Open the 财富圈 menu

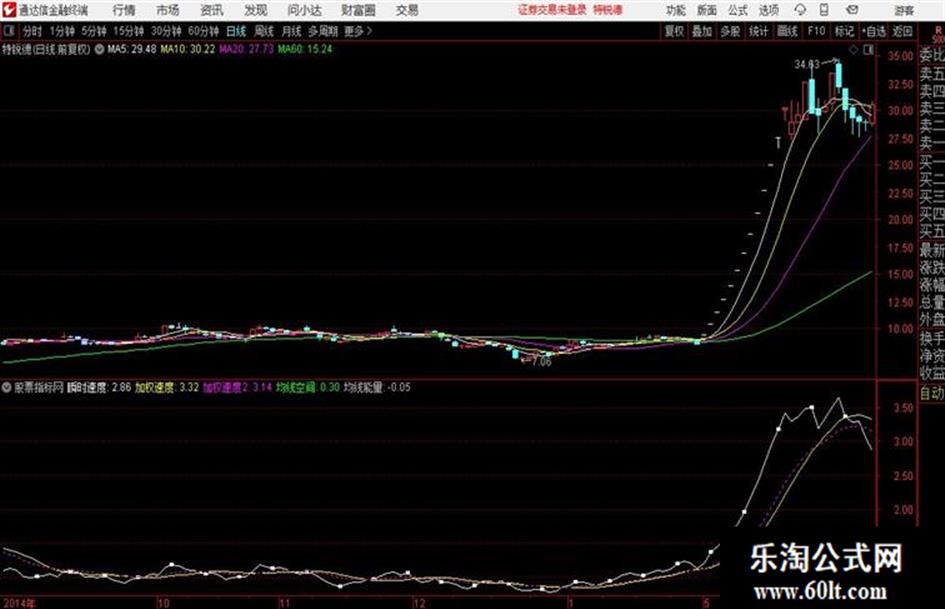358,10
